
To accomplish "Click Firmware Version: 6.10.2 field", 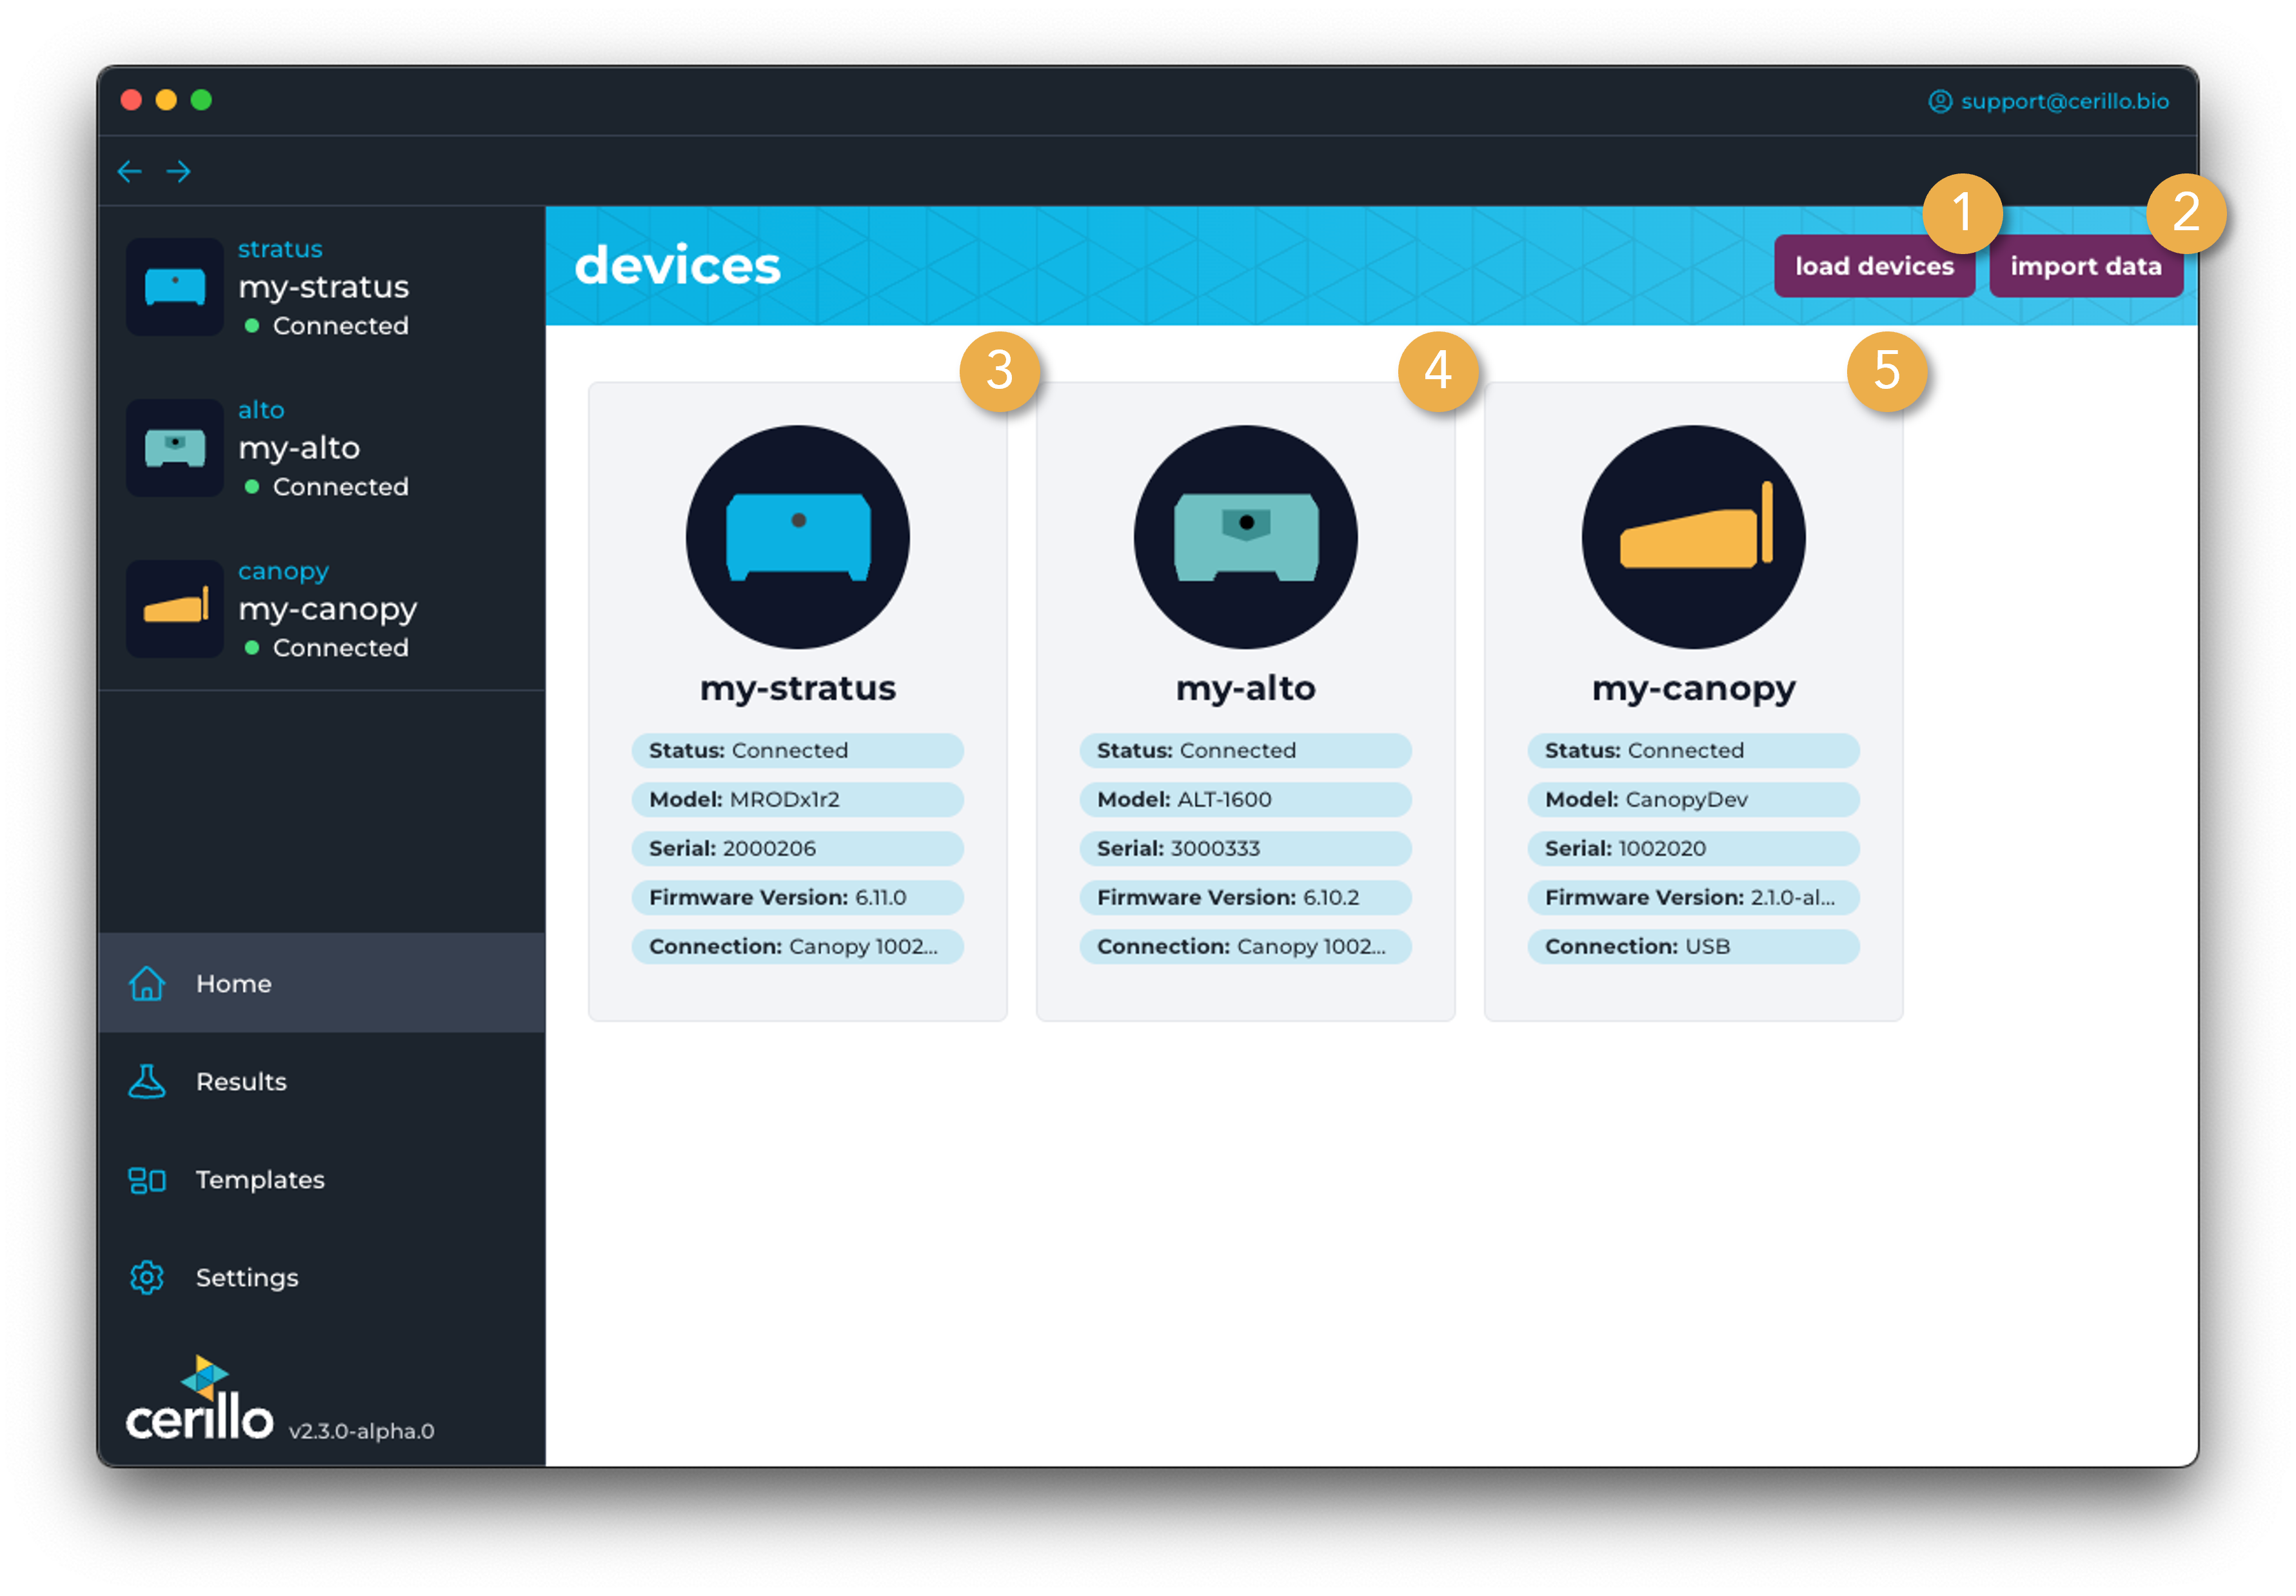I will coord(1246,898).
